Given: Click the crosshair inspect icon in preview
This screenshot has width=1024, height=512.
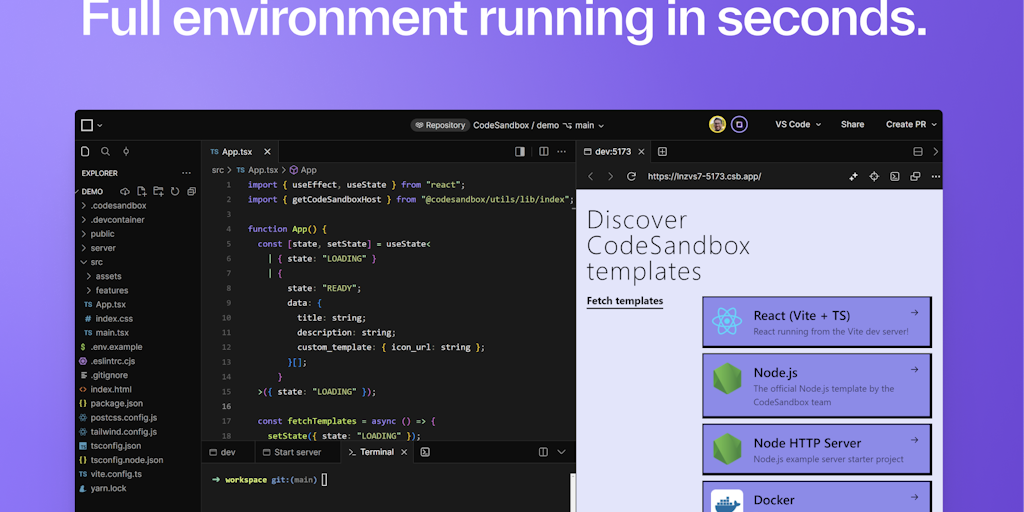Looking at the screenshot, I should [874, 176].
